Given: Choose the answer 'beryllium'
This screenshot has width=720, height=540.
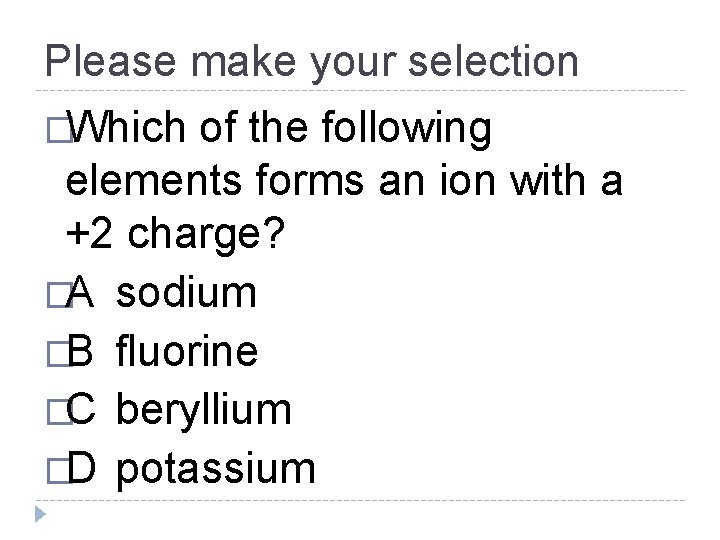Looking at the screenshot, I should pyautogui.click(x=204, y=409).
